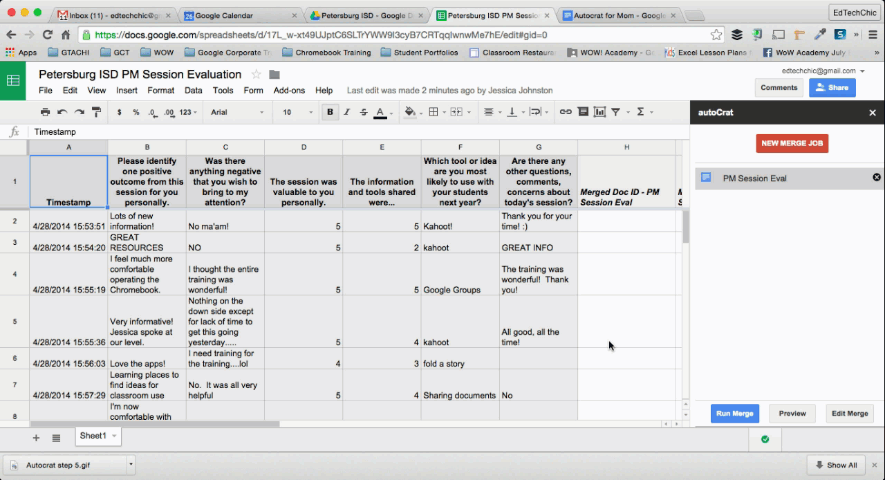Open the Functions sigma dropdown
The height and width of the screenshot is (480, 885).
pos(644,112)
